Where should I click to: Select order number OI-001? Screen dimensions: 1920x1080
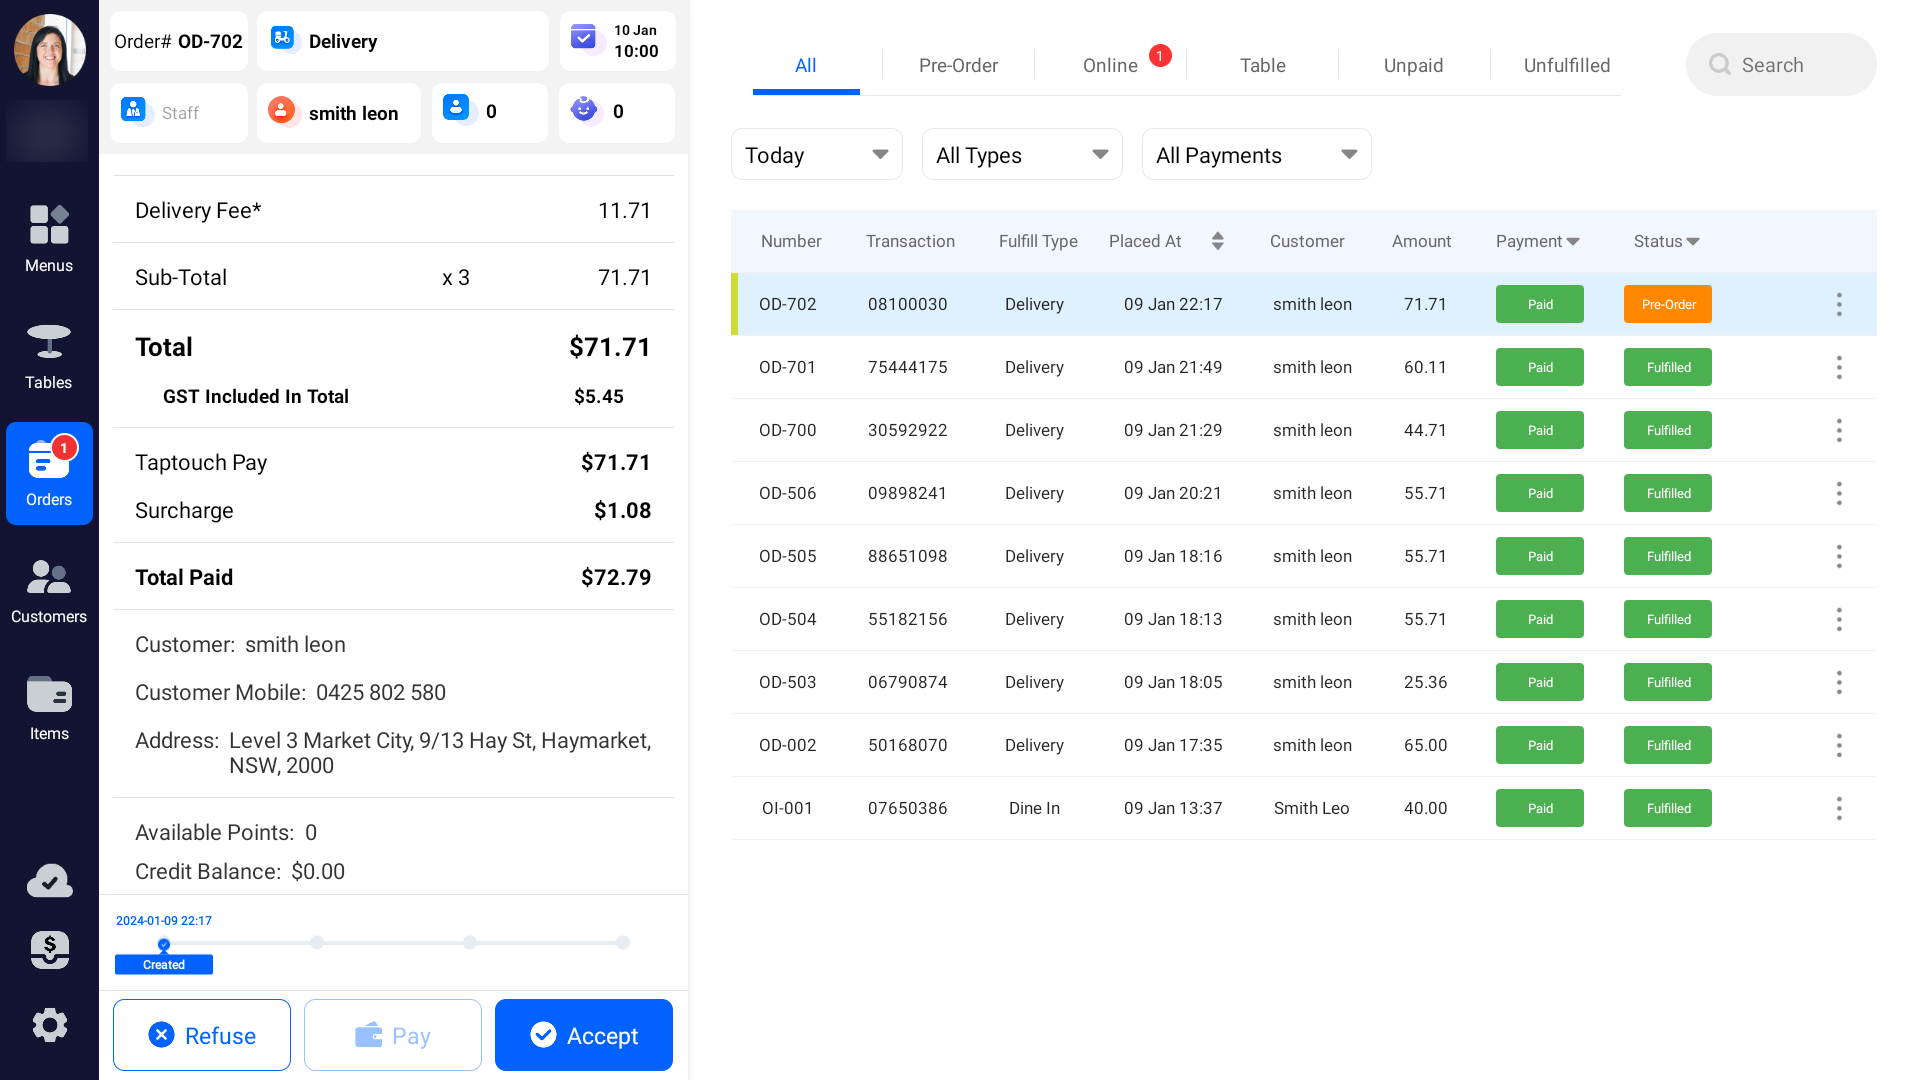[787, 808]
